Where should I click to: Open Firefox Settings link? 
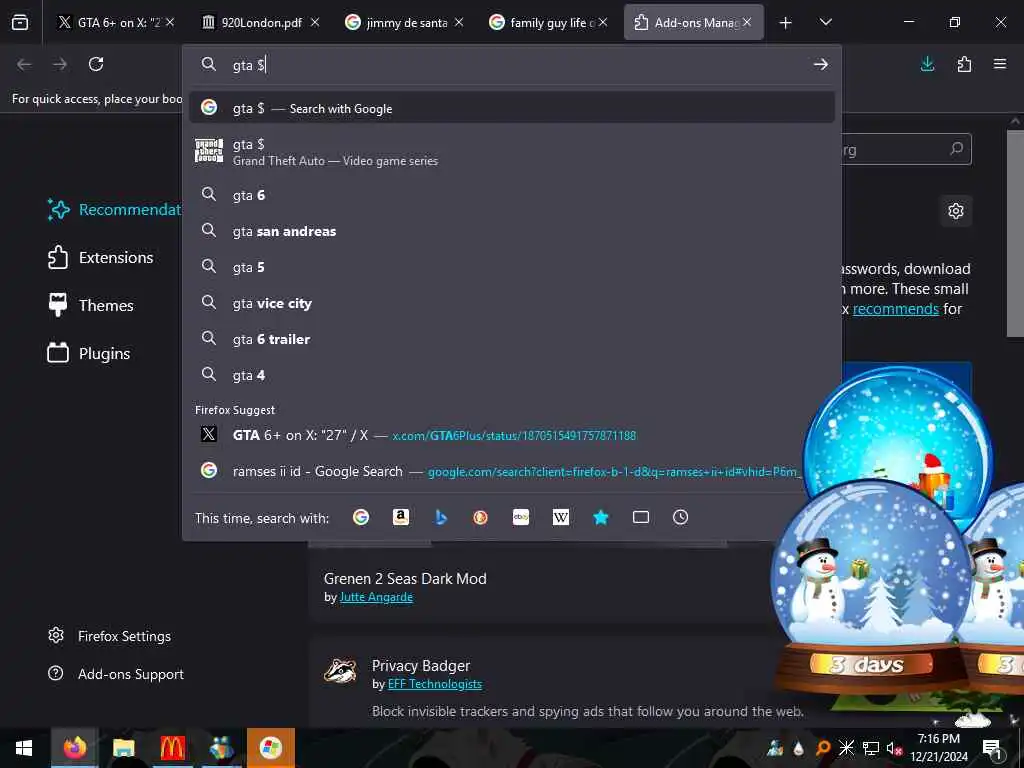[110, 636]
